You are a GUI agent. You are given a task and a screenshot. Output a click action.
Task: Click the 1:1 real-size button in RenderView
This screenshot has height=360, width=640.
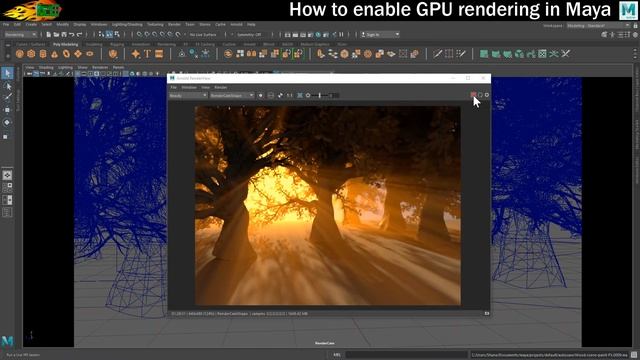tap(289, 95)
